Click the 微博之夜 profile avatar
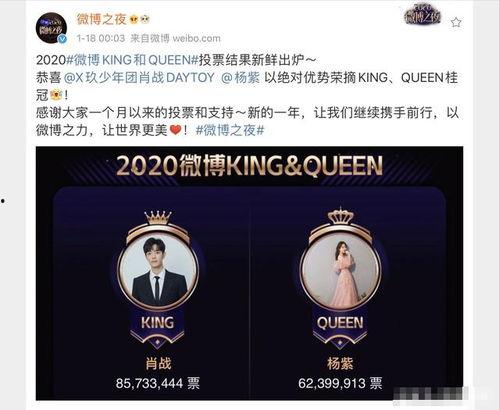Screen dimensions: 499x410 click(x=51, y=28)
